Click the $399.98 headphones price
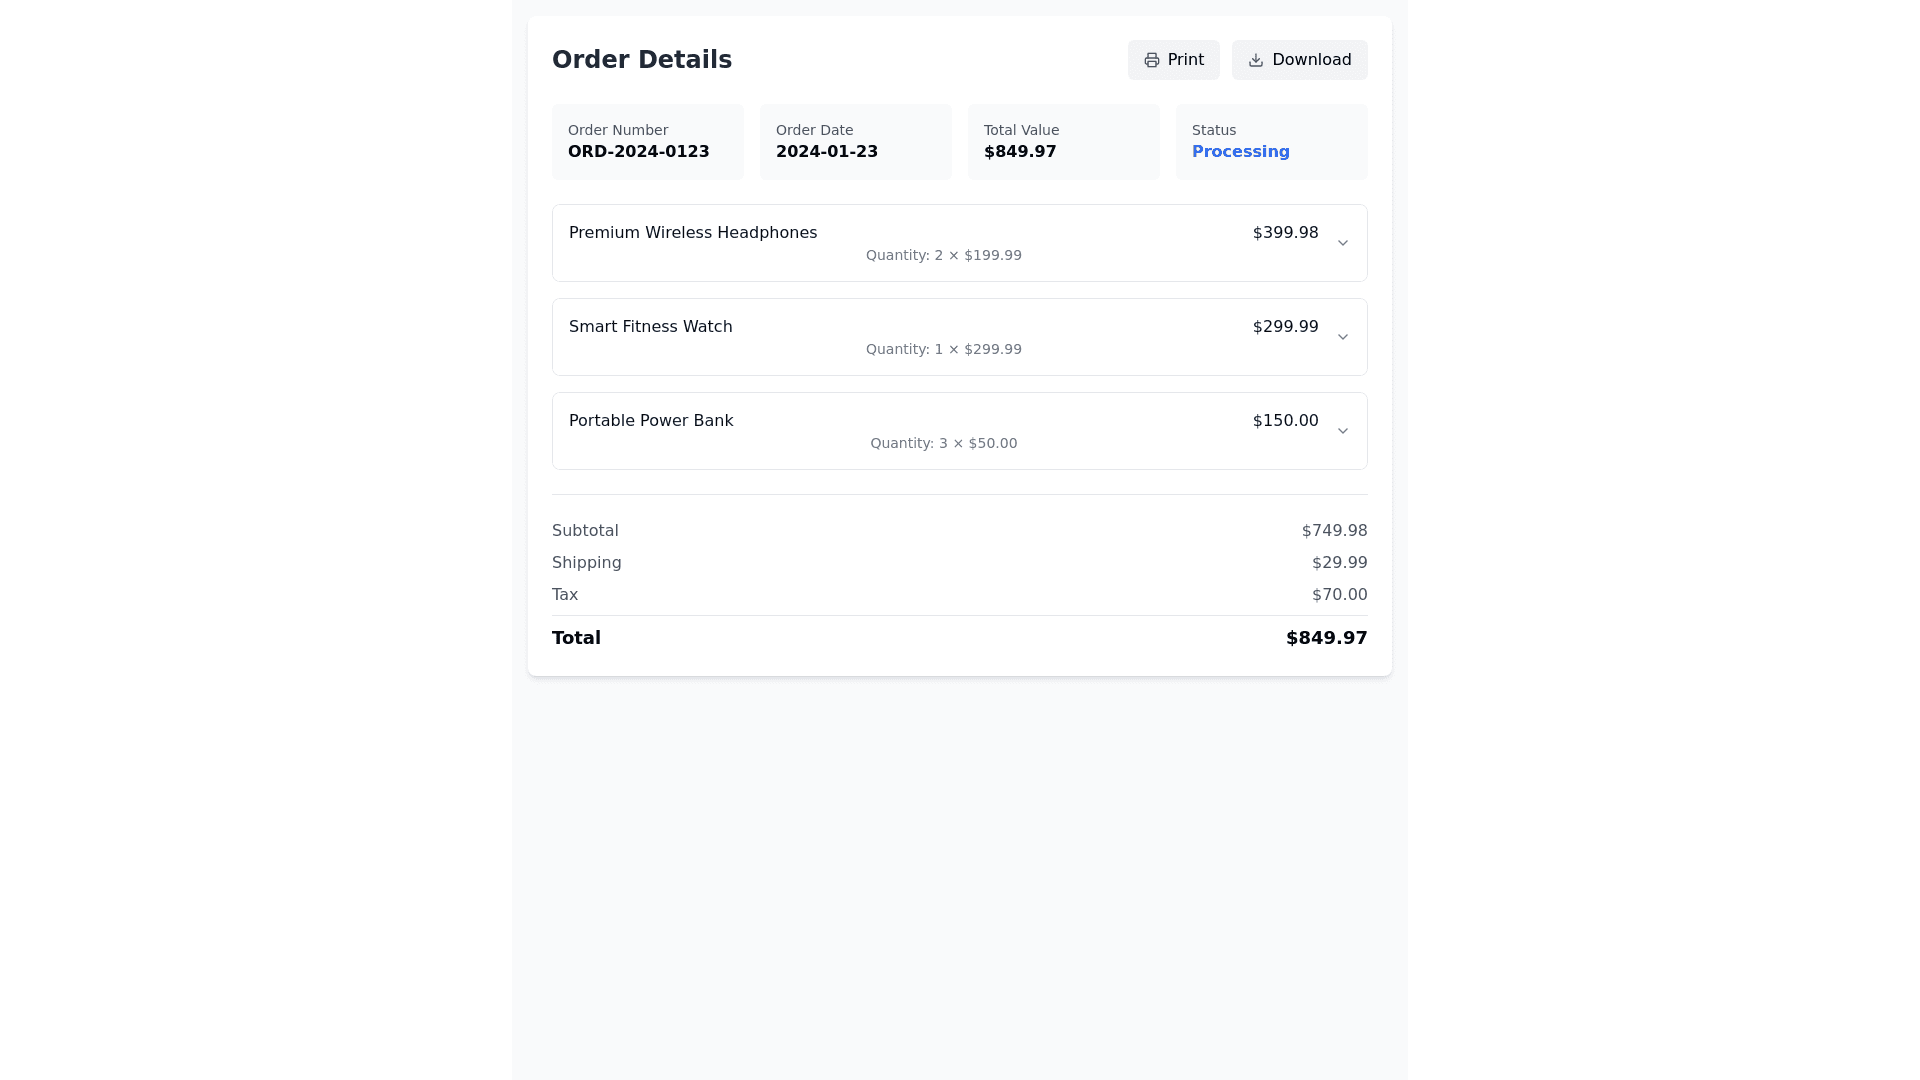The height and width of the screenshot is (1080, 1920). [x=1285, y=233]
